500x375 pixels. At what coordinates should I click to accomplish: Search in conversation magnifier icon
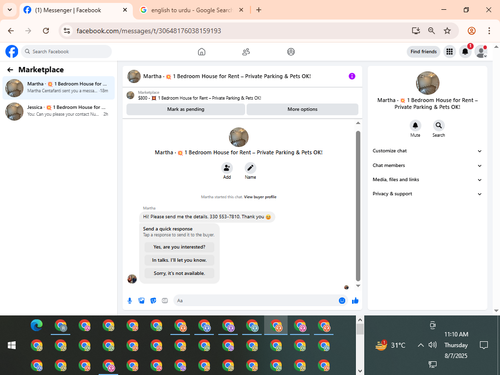click(439, 125)
